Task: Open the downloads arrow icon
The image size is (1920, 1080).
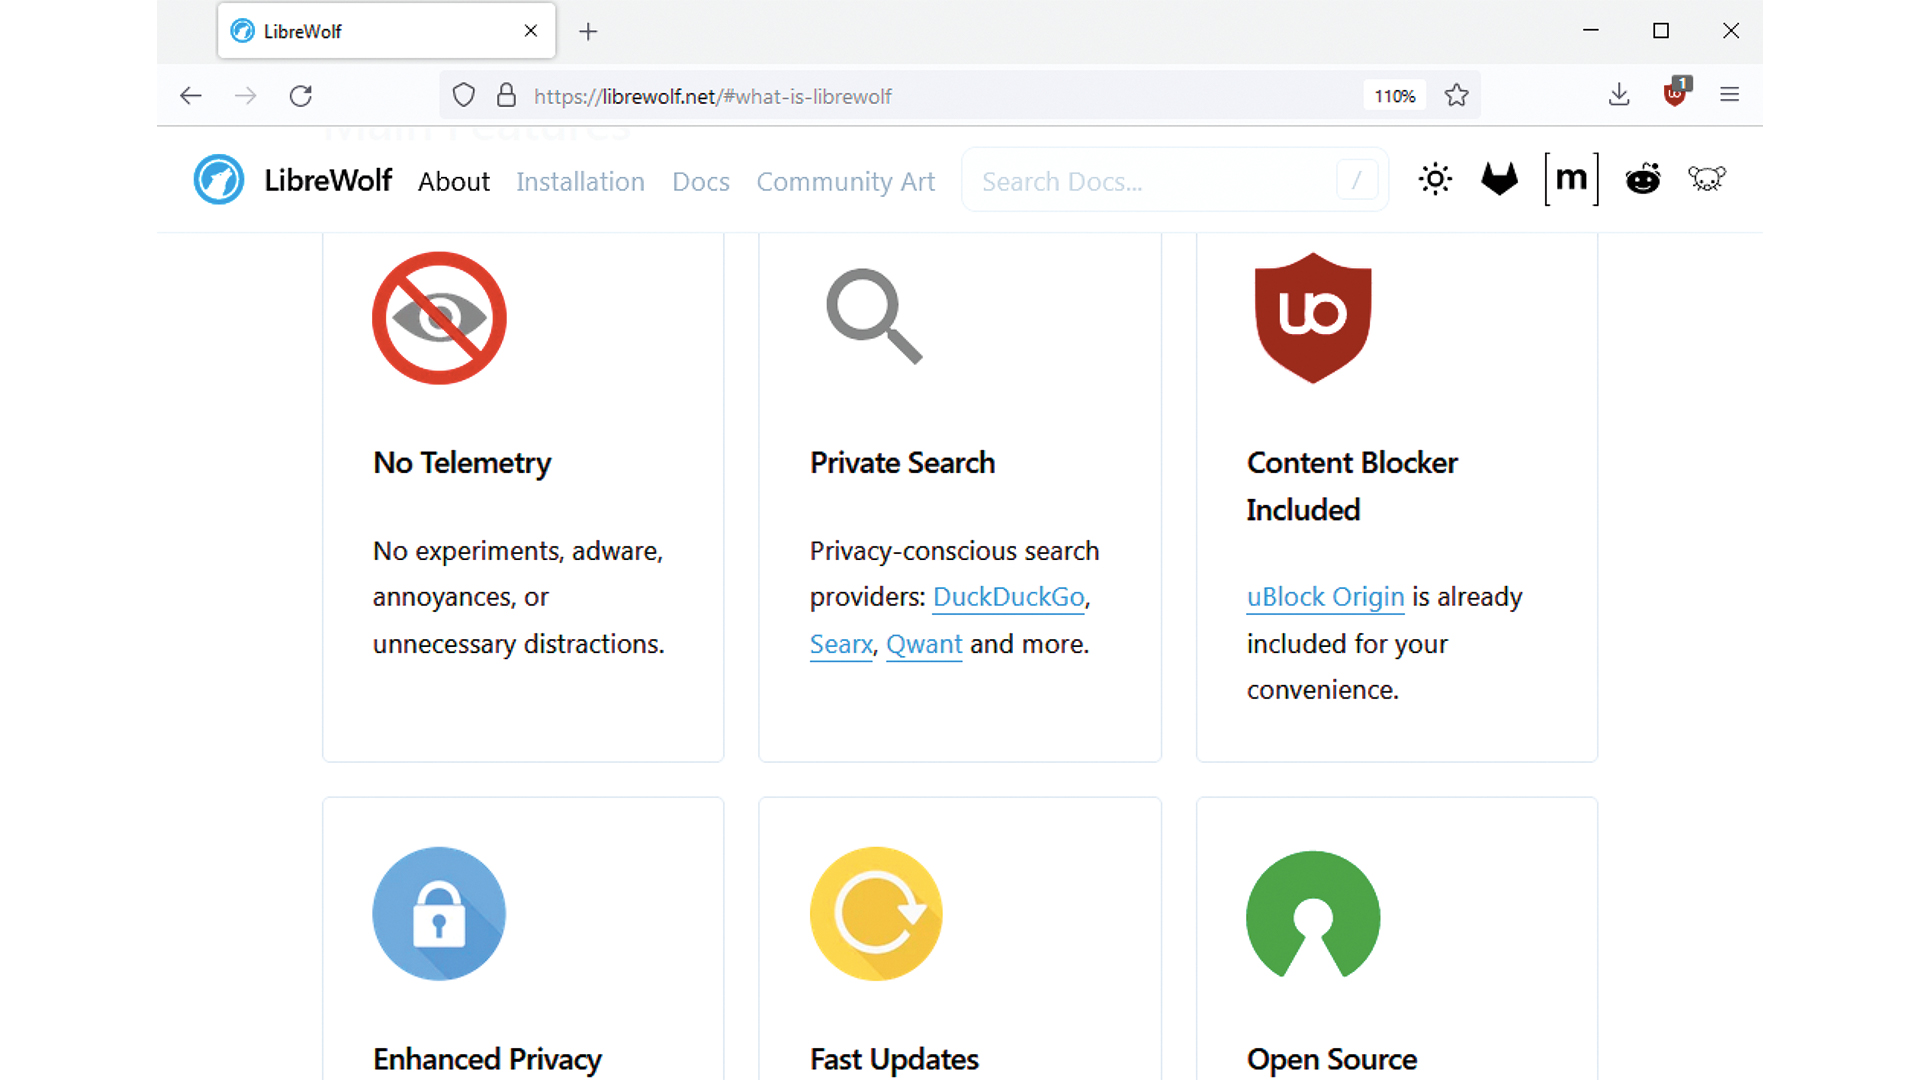Action: coord(1619,95)
